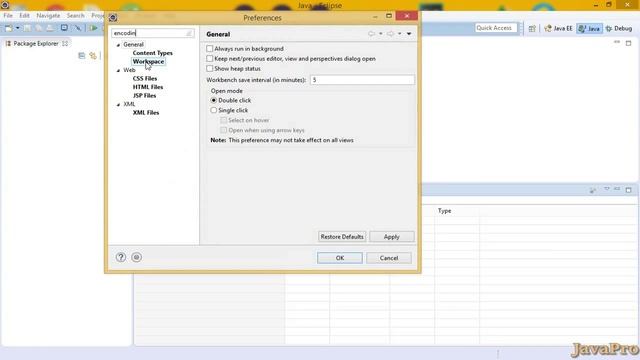Select General in preferences tree
Image resolution: width=640 pixels, height=360 pixels.
[x=133, y=44]
